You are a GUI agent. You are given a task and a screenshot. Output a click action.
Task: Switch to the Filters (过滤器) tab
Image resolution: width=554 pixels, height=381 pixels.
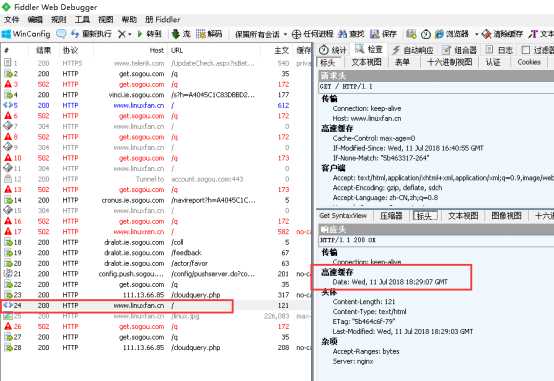coord(538,50)
